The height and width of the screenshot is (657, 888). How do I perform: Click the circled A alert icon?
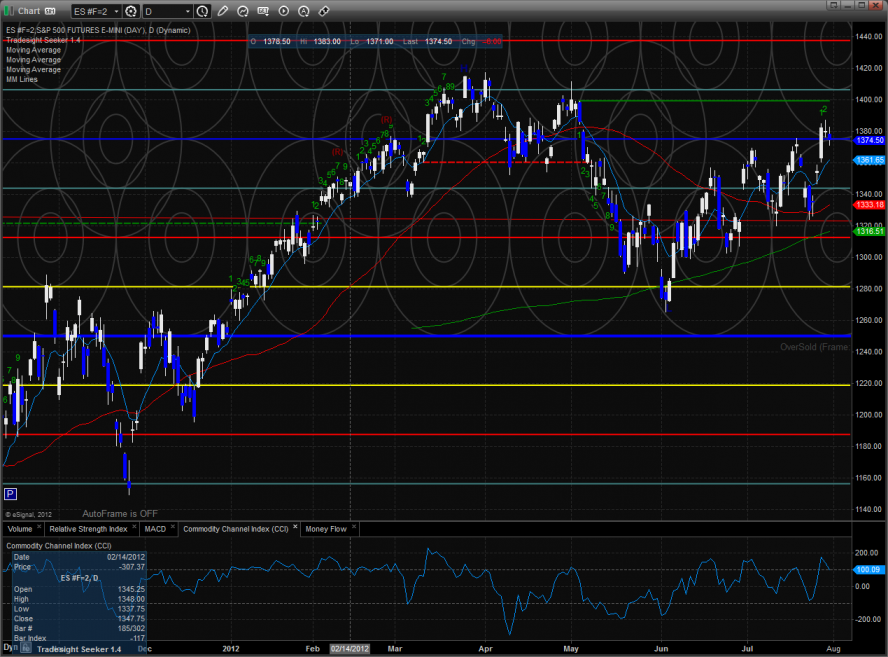point(304,11)
